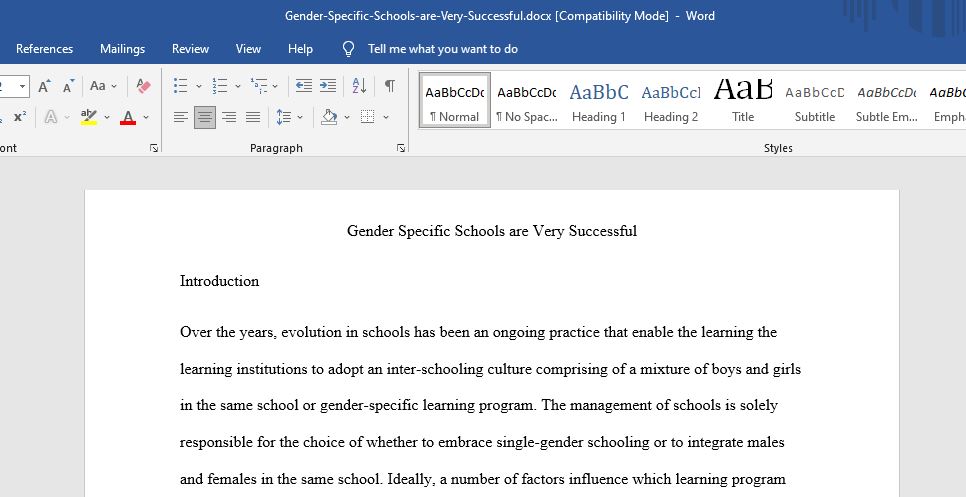
Task: Open the References tab
Action: pos(44,49)
